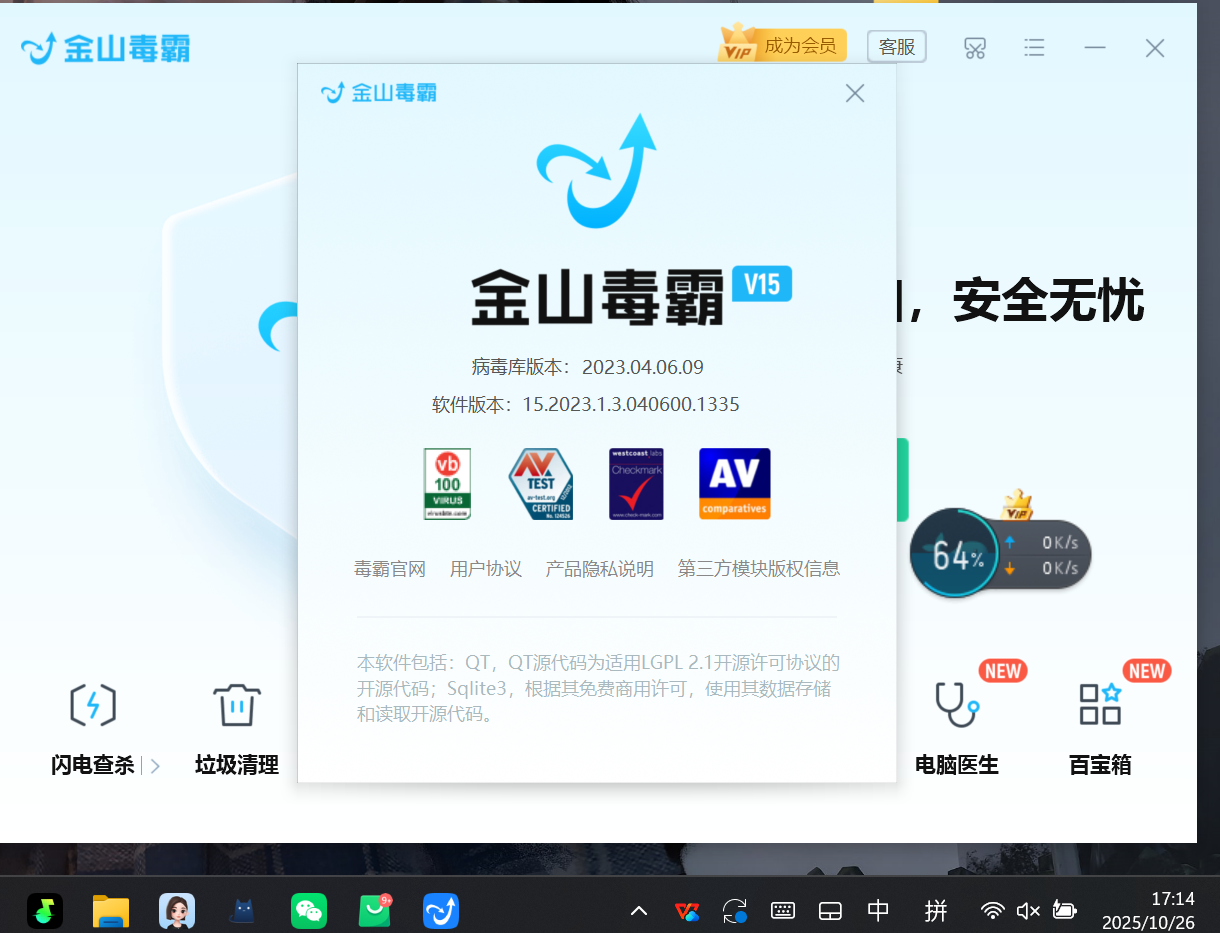Show hidden tray icons chevron
The height and width of the screenshot is (933, 1220).
click(x=639, y=911)
